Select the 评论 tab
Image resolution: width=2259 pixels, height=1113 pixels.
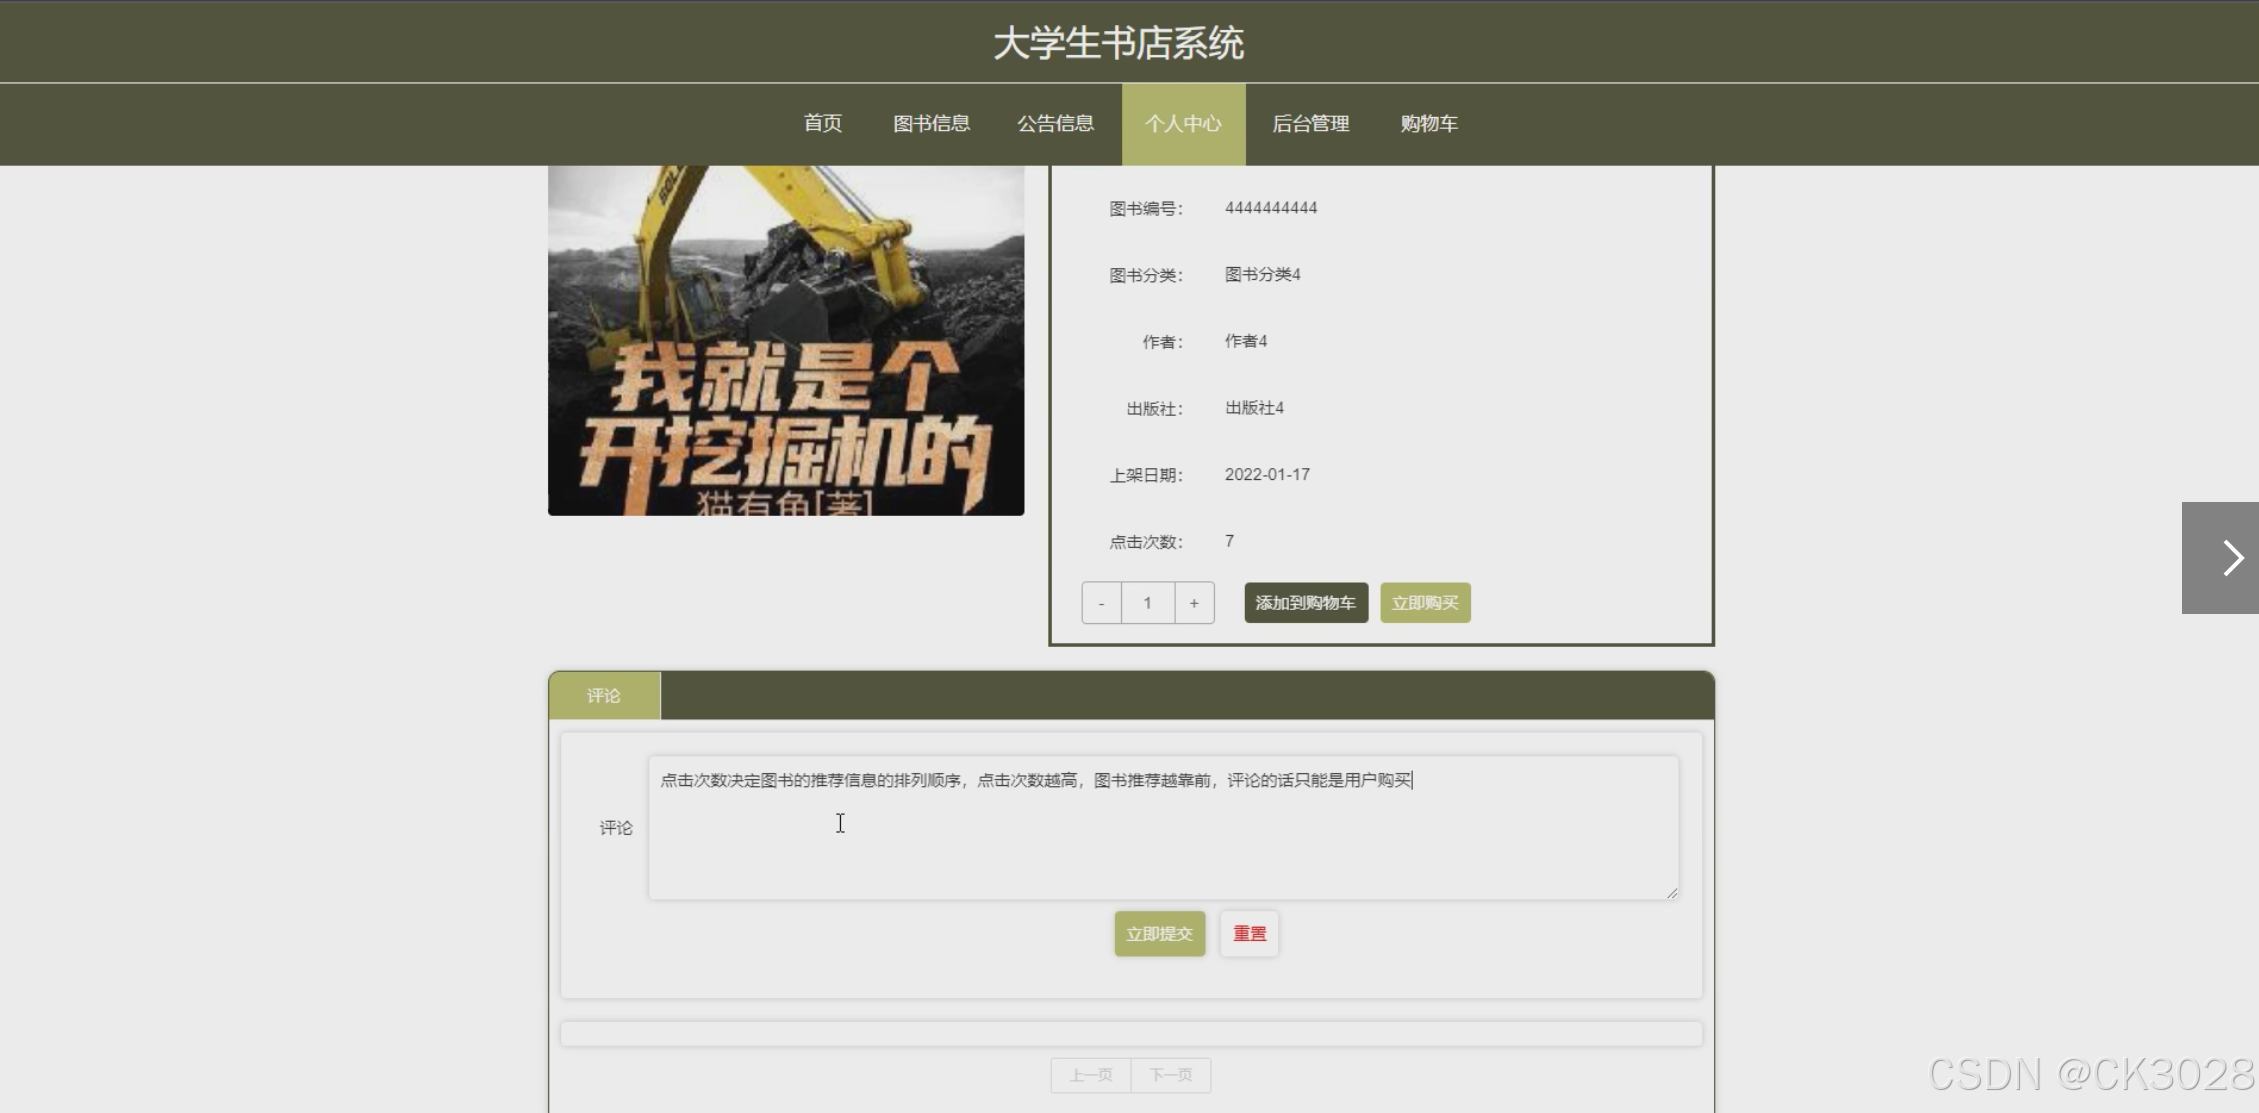coord(604,696)
